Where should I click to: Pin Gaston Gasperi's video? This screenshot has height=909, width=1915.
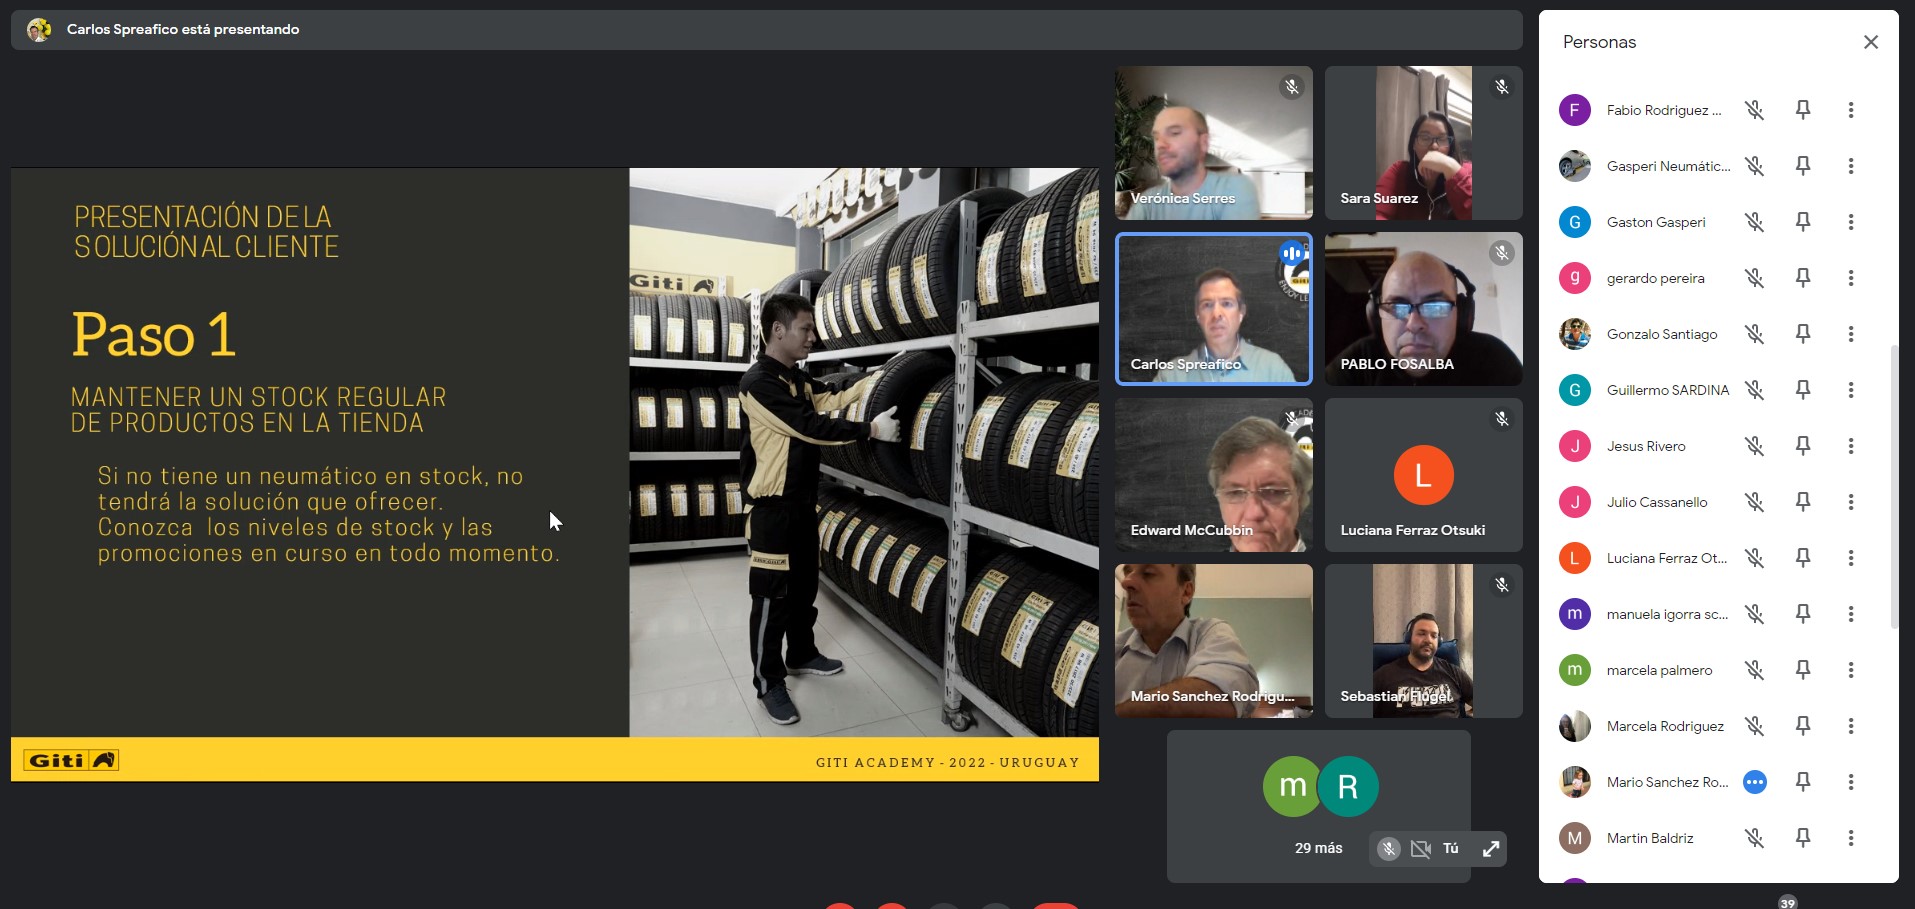coord(1802,222)
